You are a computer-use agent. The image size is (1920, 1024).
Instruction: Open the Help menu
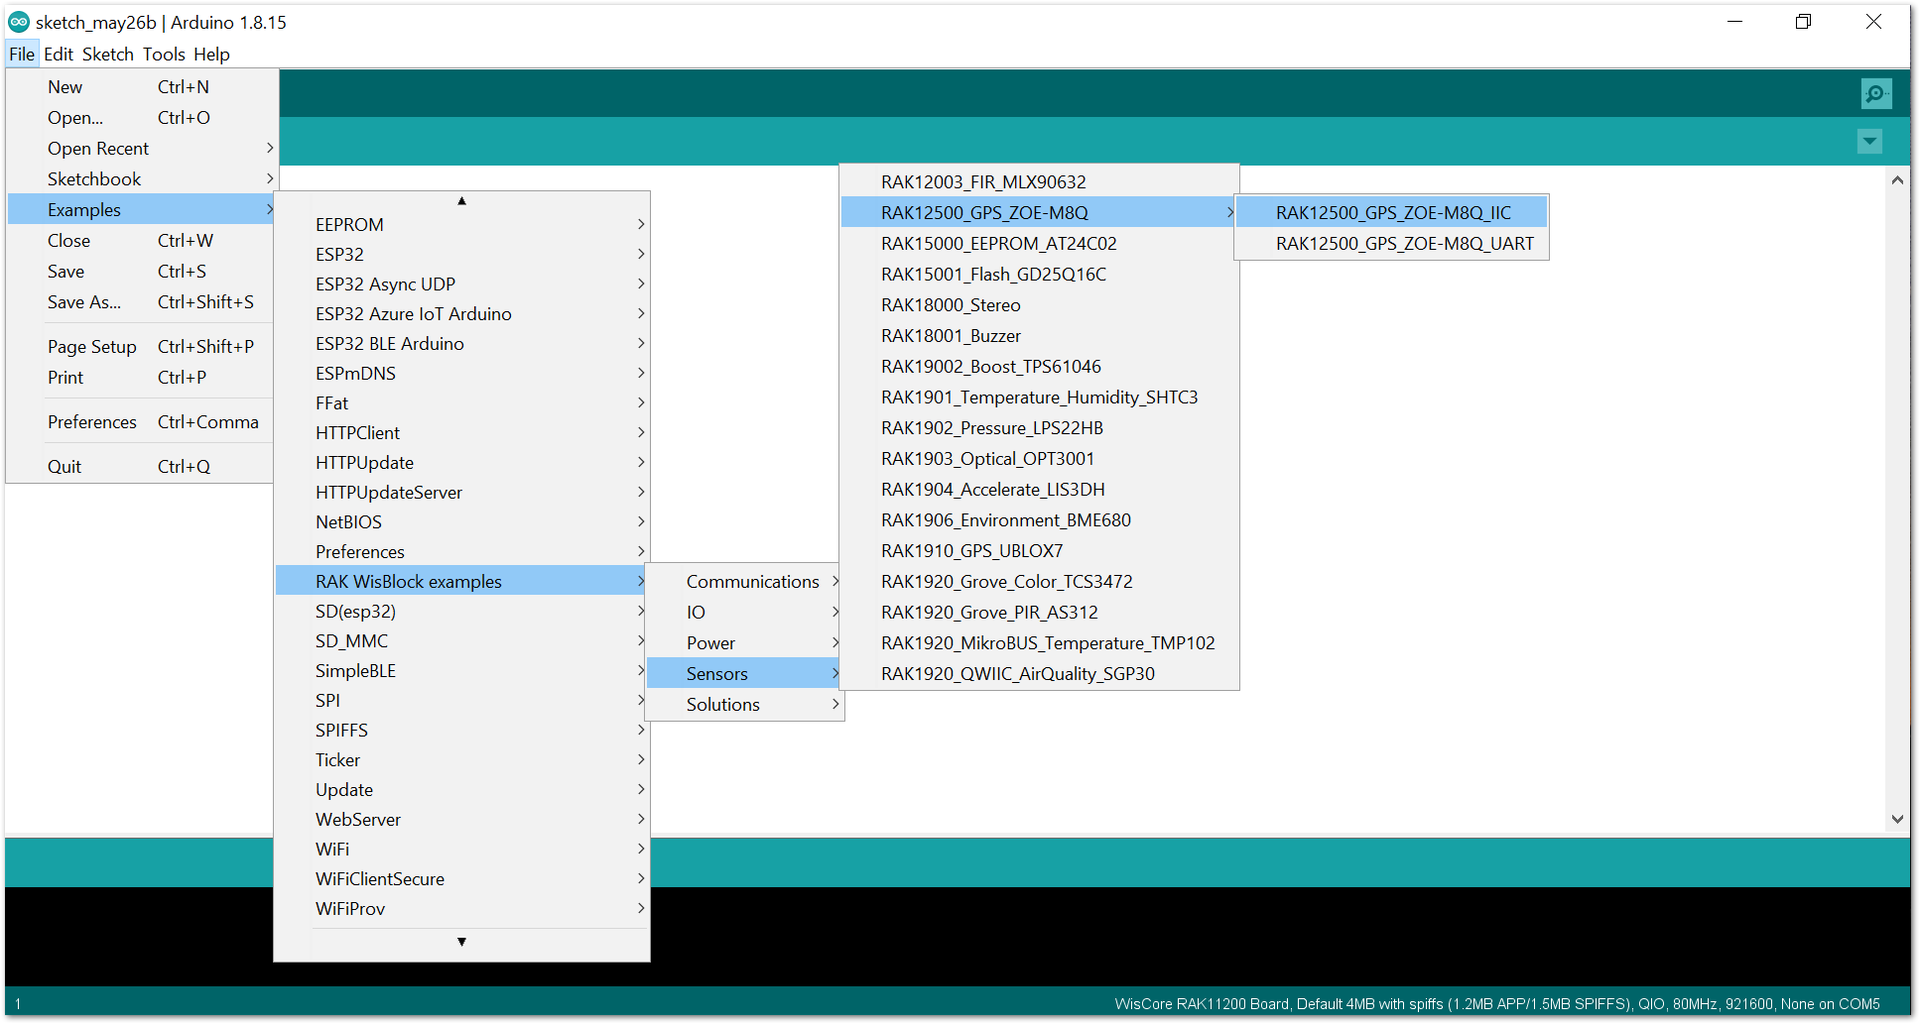[x=212, y=54]
